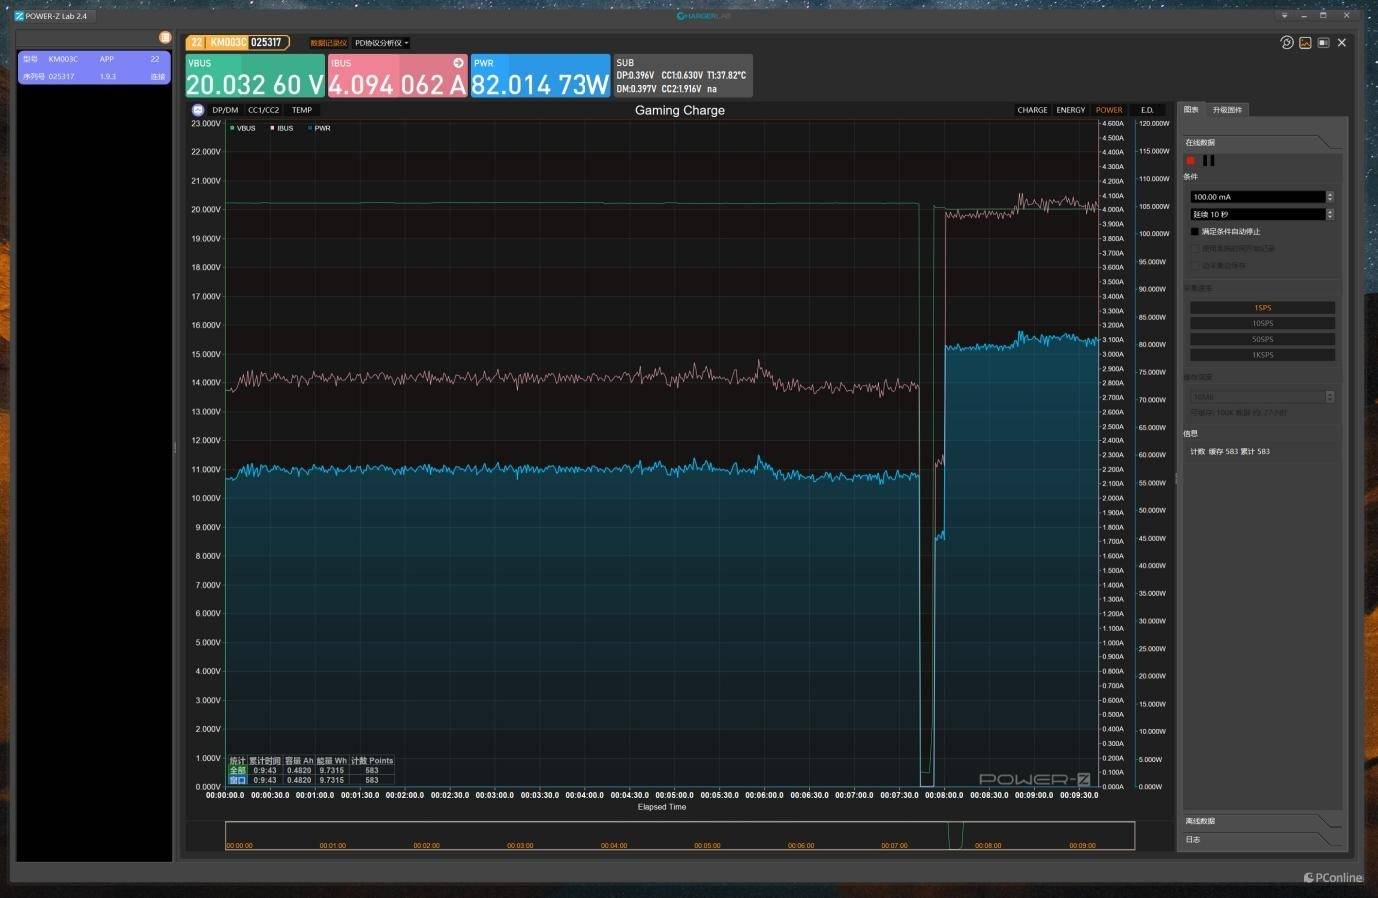
Task: Click the timeline overview bar below chart
Action: point(680,835)
